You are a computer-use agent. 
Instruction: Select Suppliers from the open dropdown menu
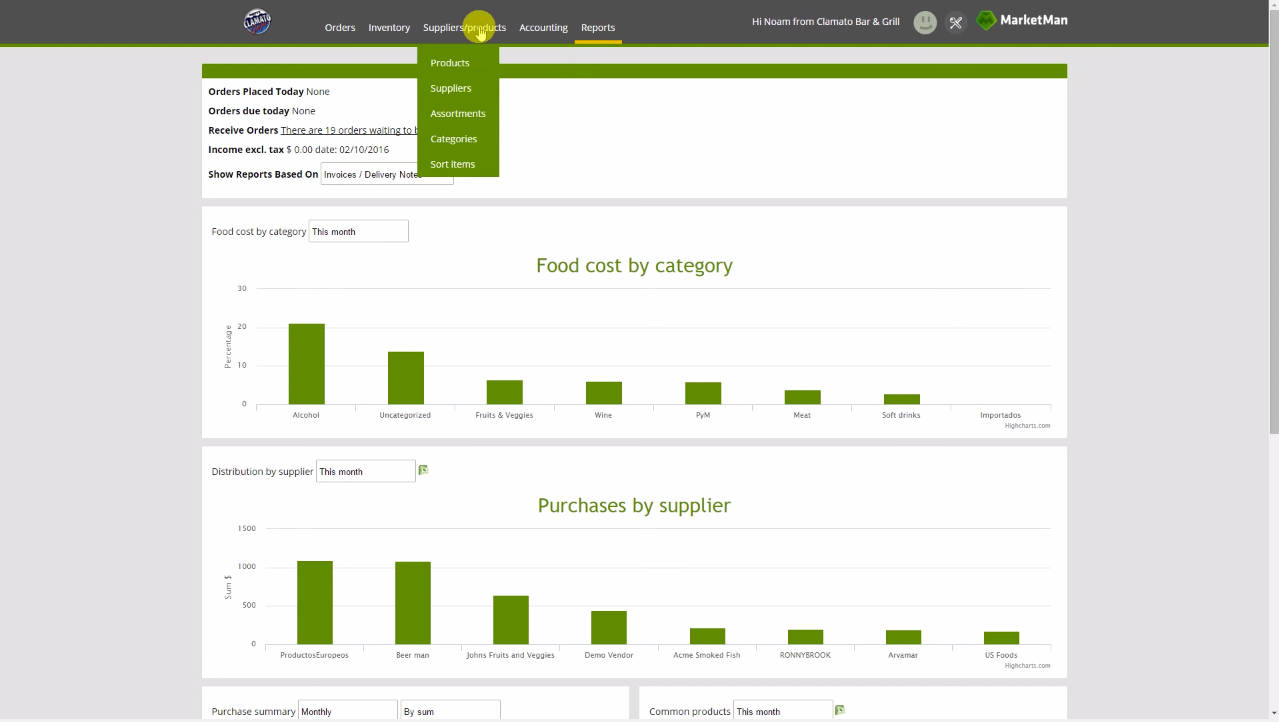pyautogui.click(x=450, y=88)
